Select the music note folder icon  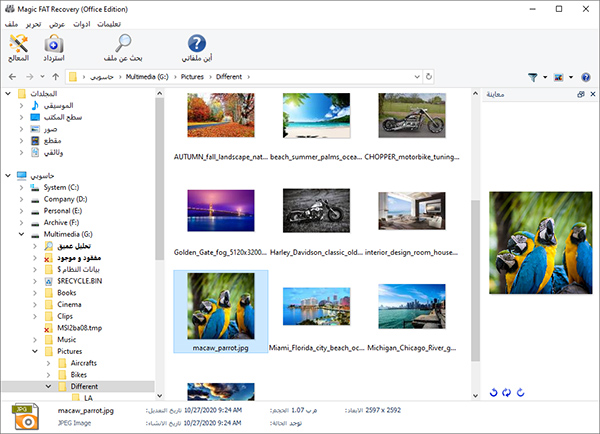coord(35,105)
